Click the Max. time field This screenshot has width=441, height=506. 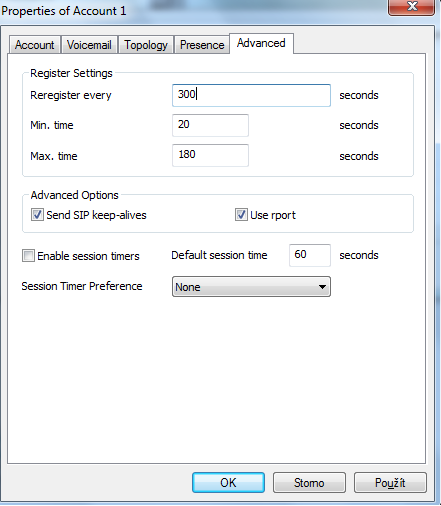(210, 155)
